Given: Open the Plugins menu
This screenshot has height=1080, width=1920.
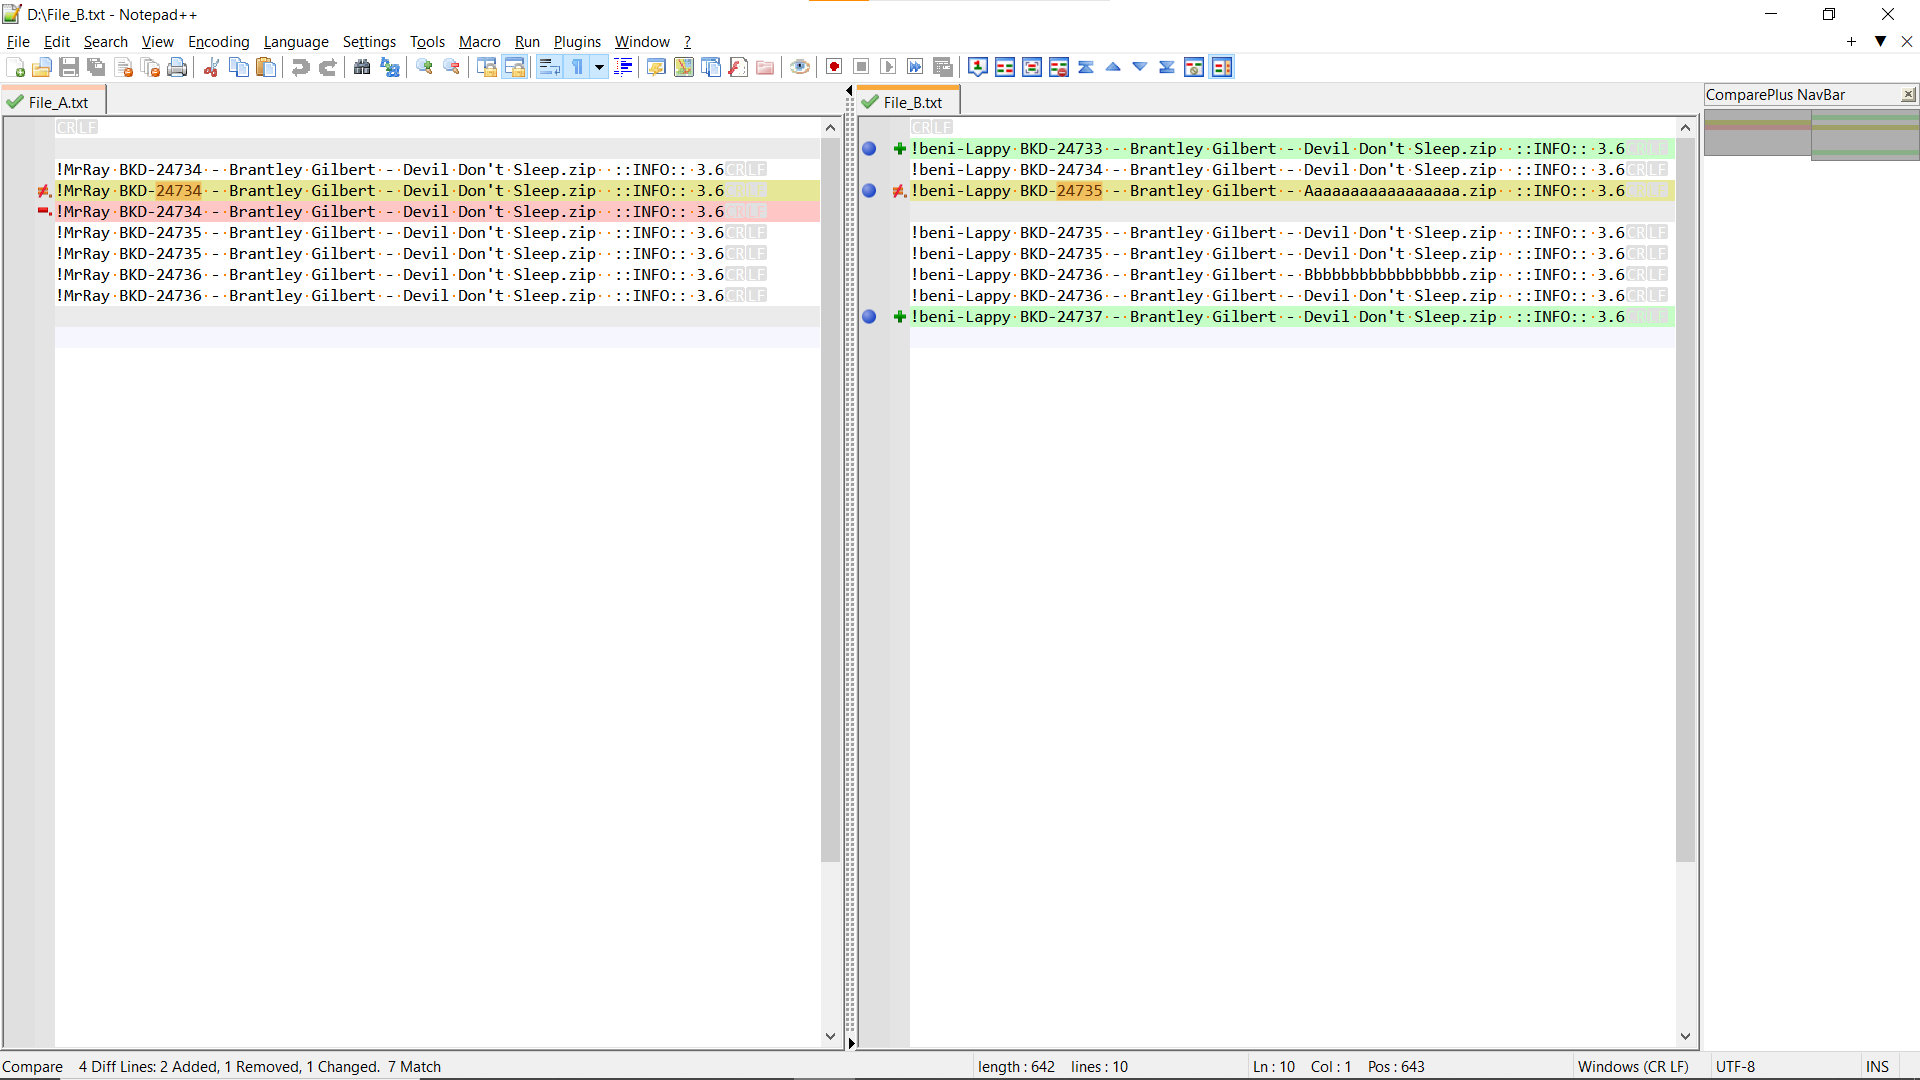Looking at the screenshot, I should point(577,41).
